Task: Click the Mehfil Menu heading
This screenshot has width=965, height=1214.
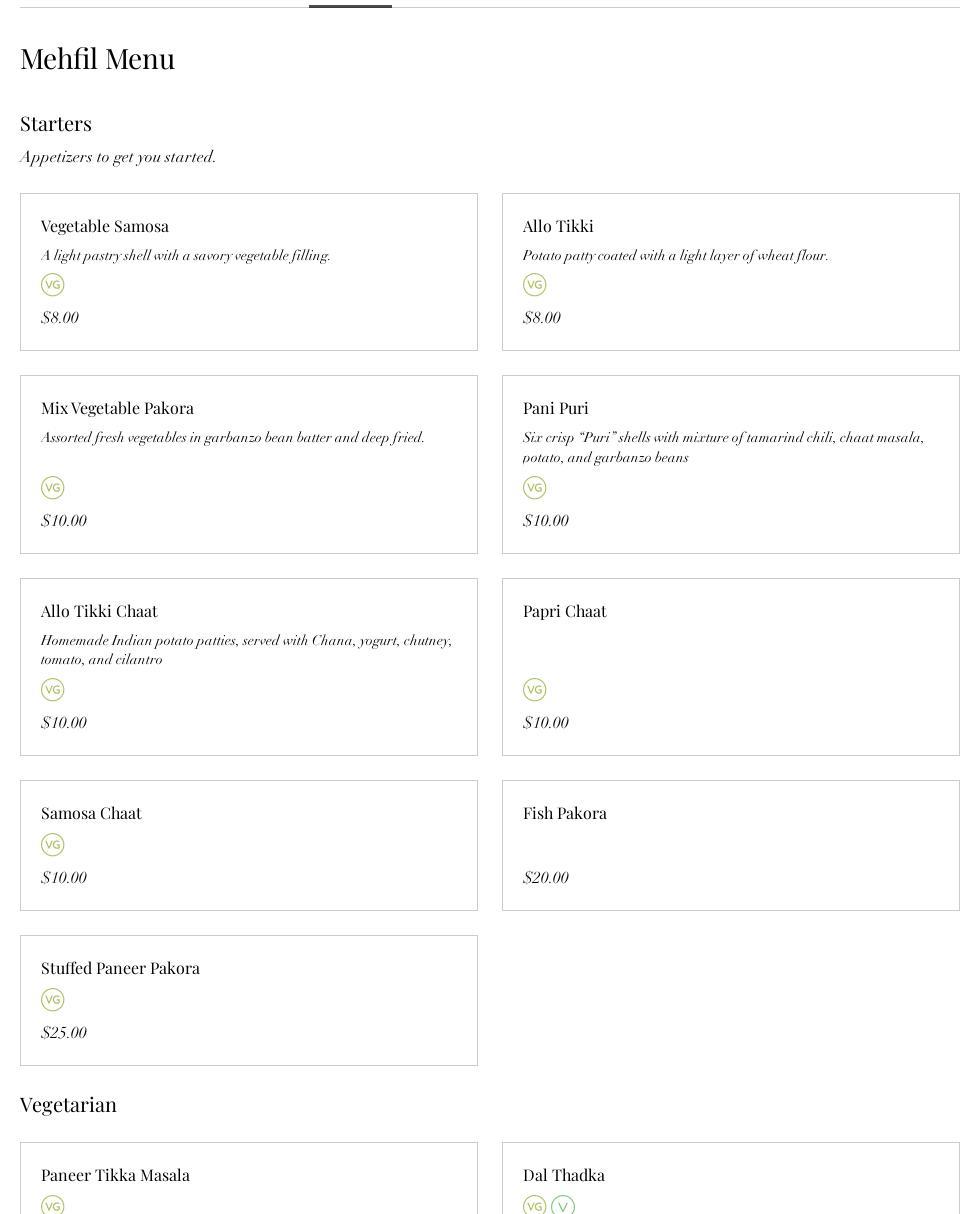Action: tap(98, 59)
